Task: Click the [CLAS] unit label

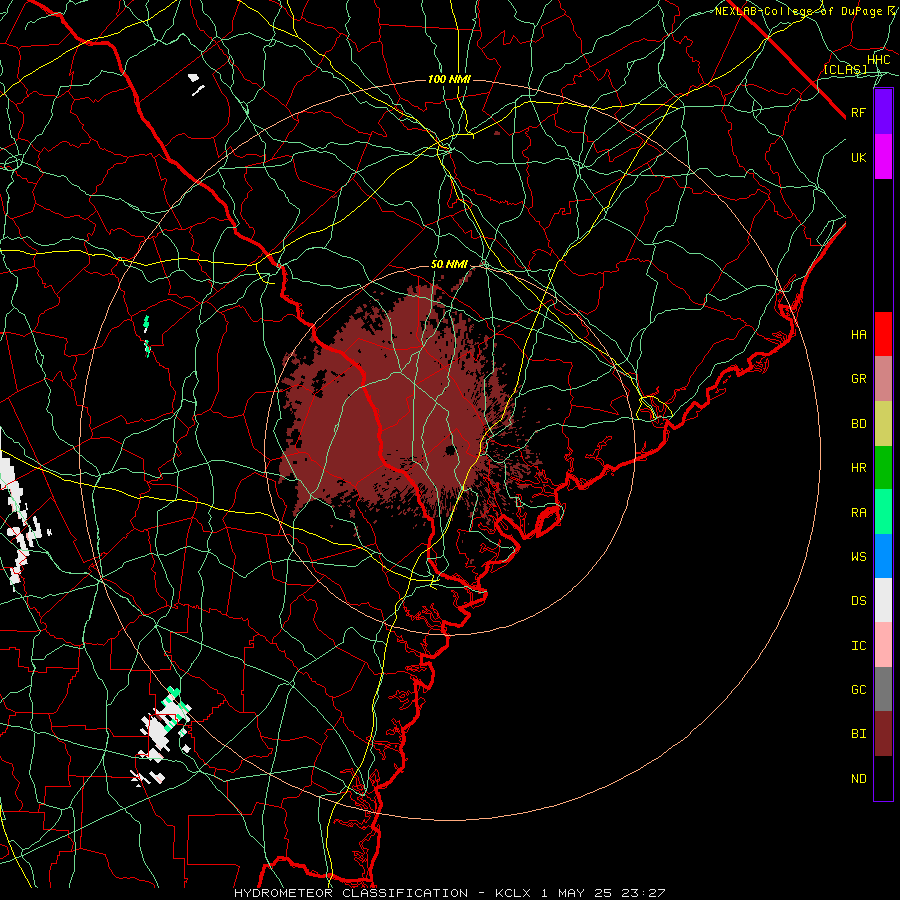Action: tap(845, 69)
